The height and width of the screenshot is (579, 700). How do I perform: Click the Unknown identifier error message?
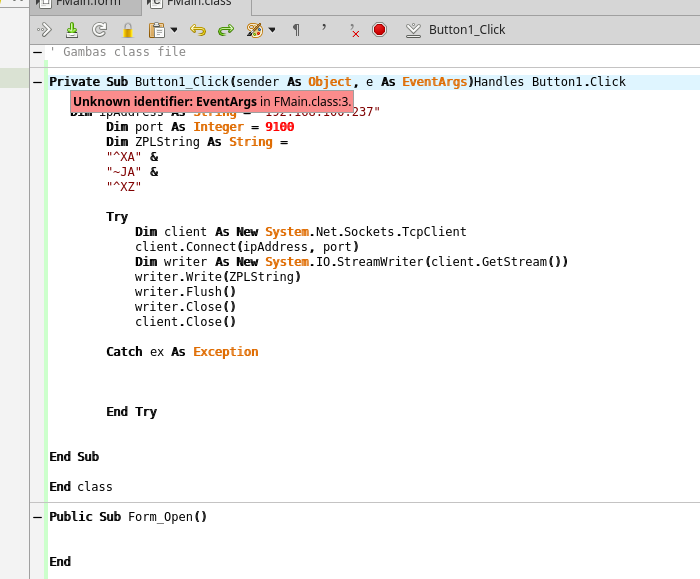212,101
